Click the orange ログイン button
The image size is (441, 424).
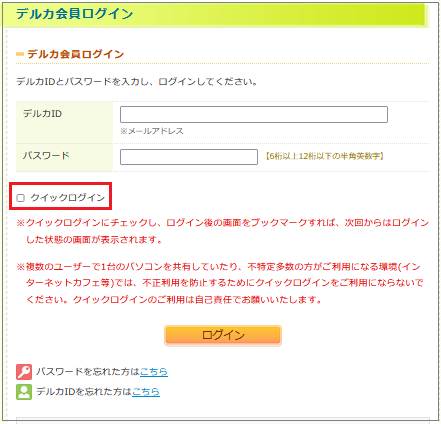[x=223, y=335]
